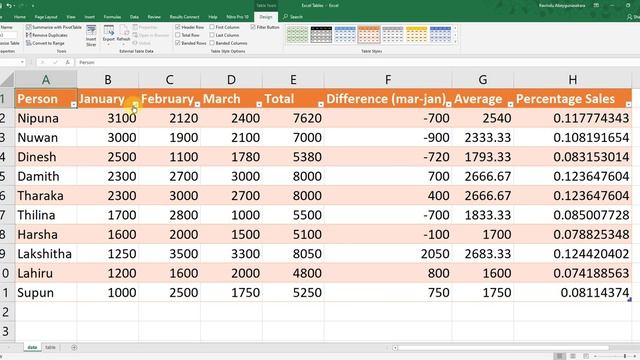Apply the orange table style
Viewport: 640px width, 360px height.
point(369,35)
